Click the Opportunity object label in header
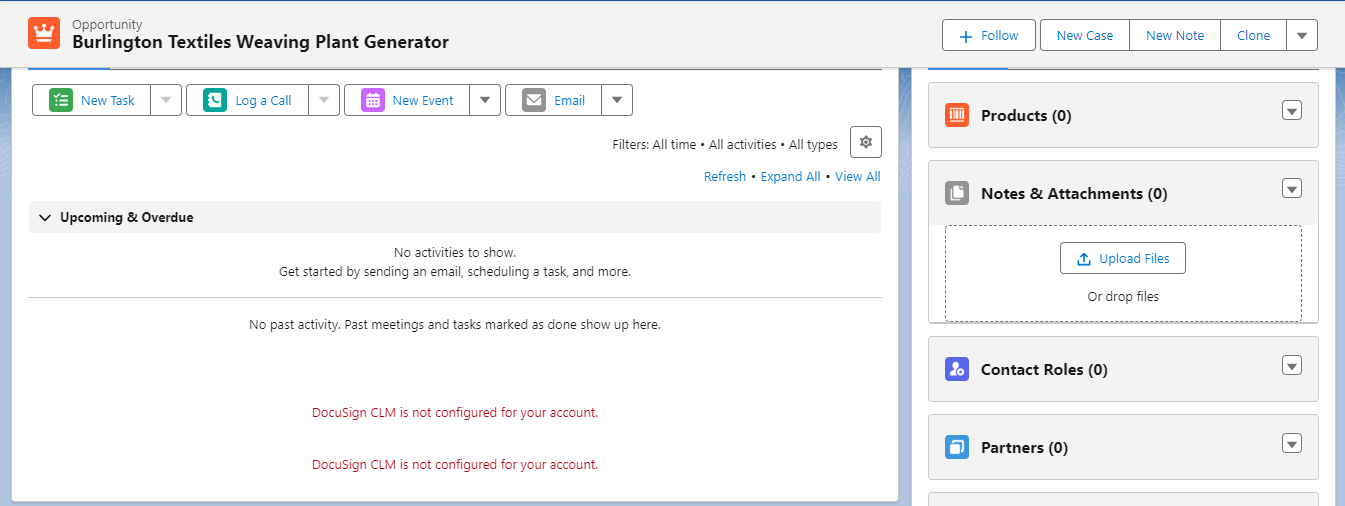Image resolution: width=1345 pixels, height=506 pixels. click(107, 24)
